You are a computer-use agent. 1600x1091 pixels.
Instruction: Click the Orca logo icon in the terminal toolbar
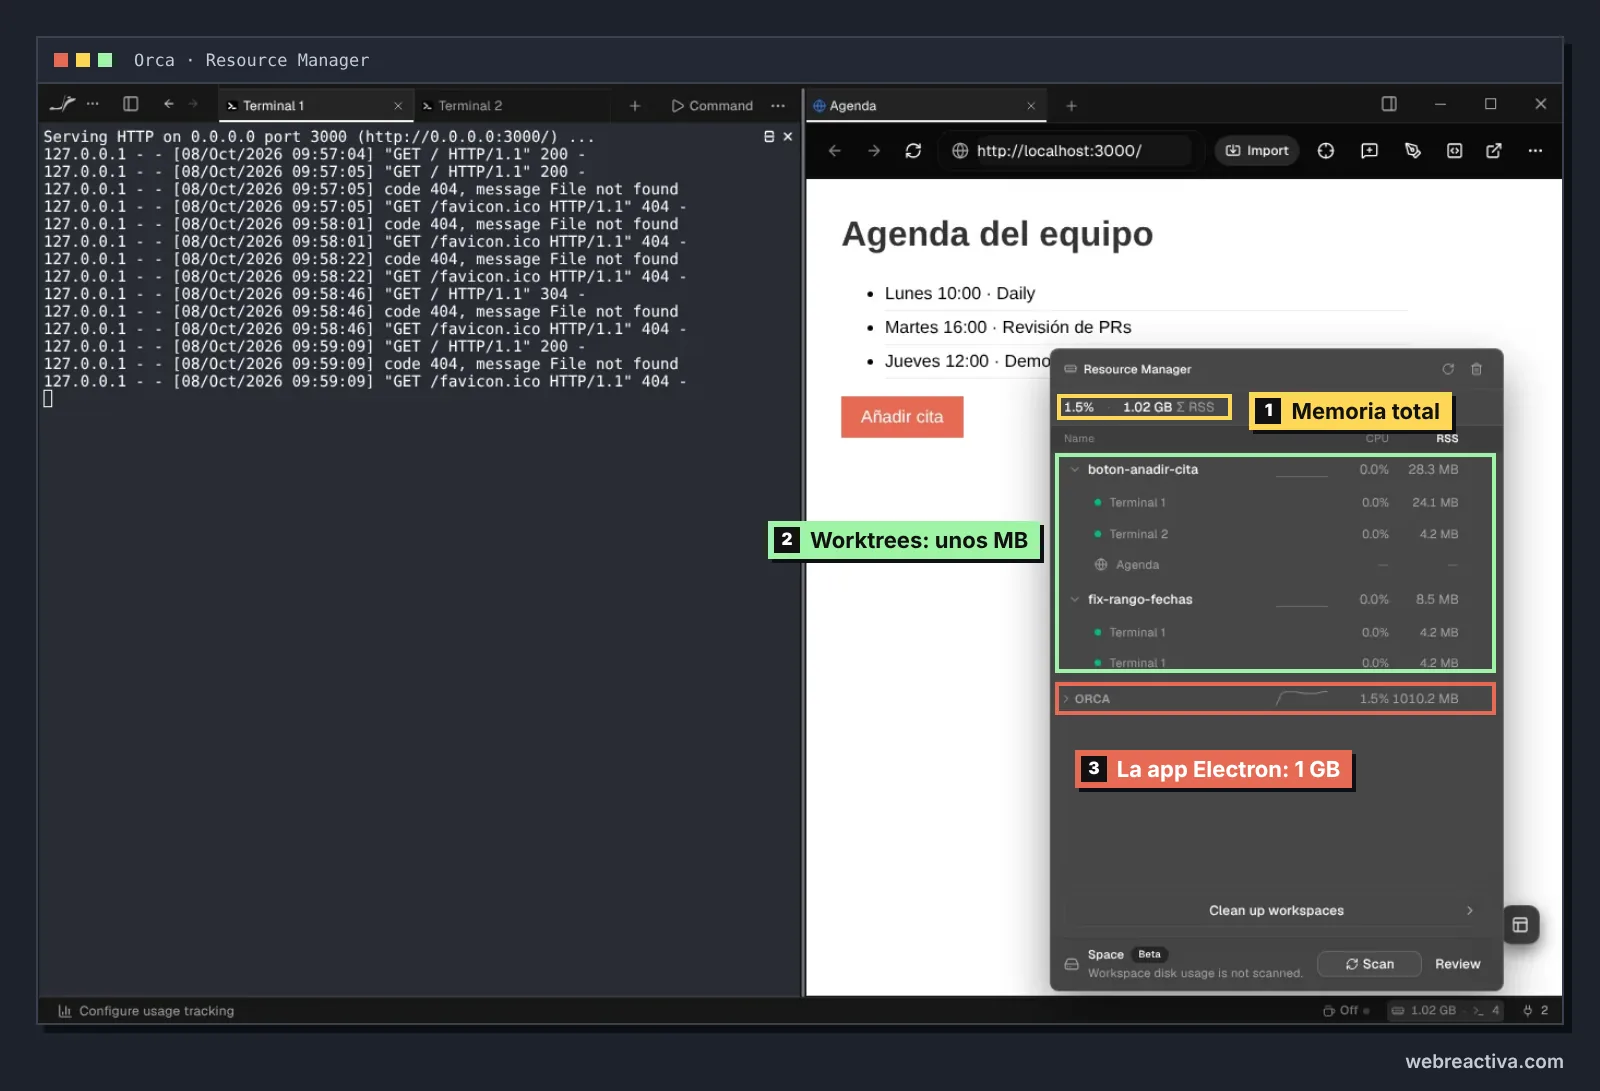pos(62,104)
